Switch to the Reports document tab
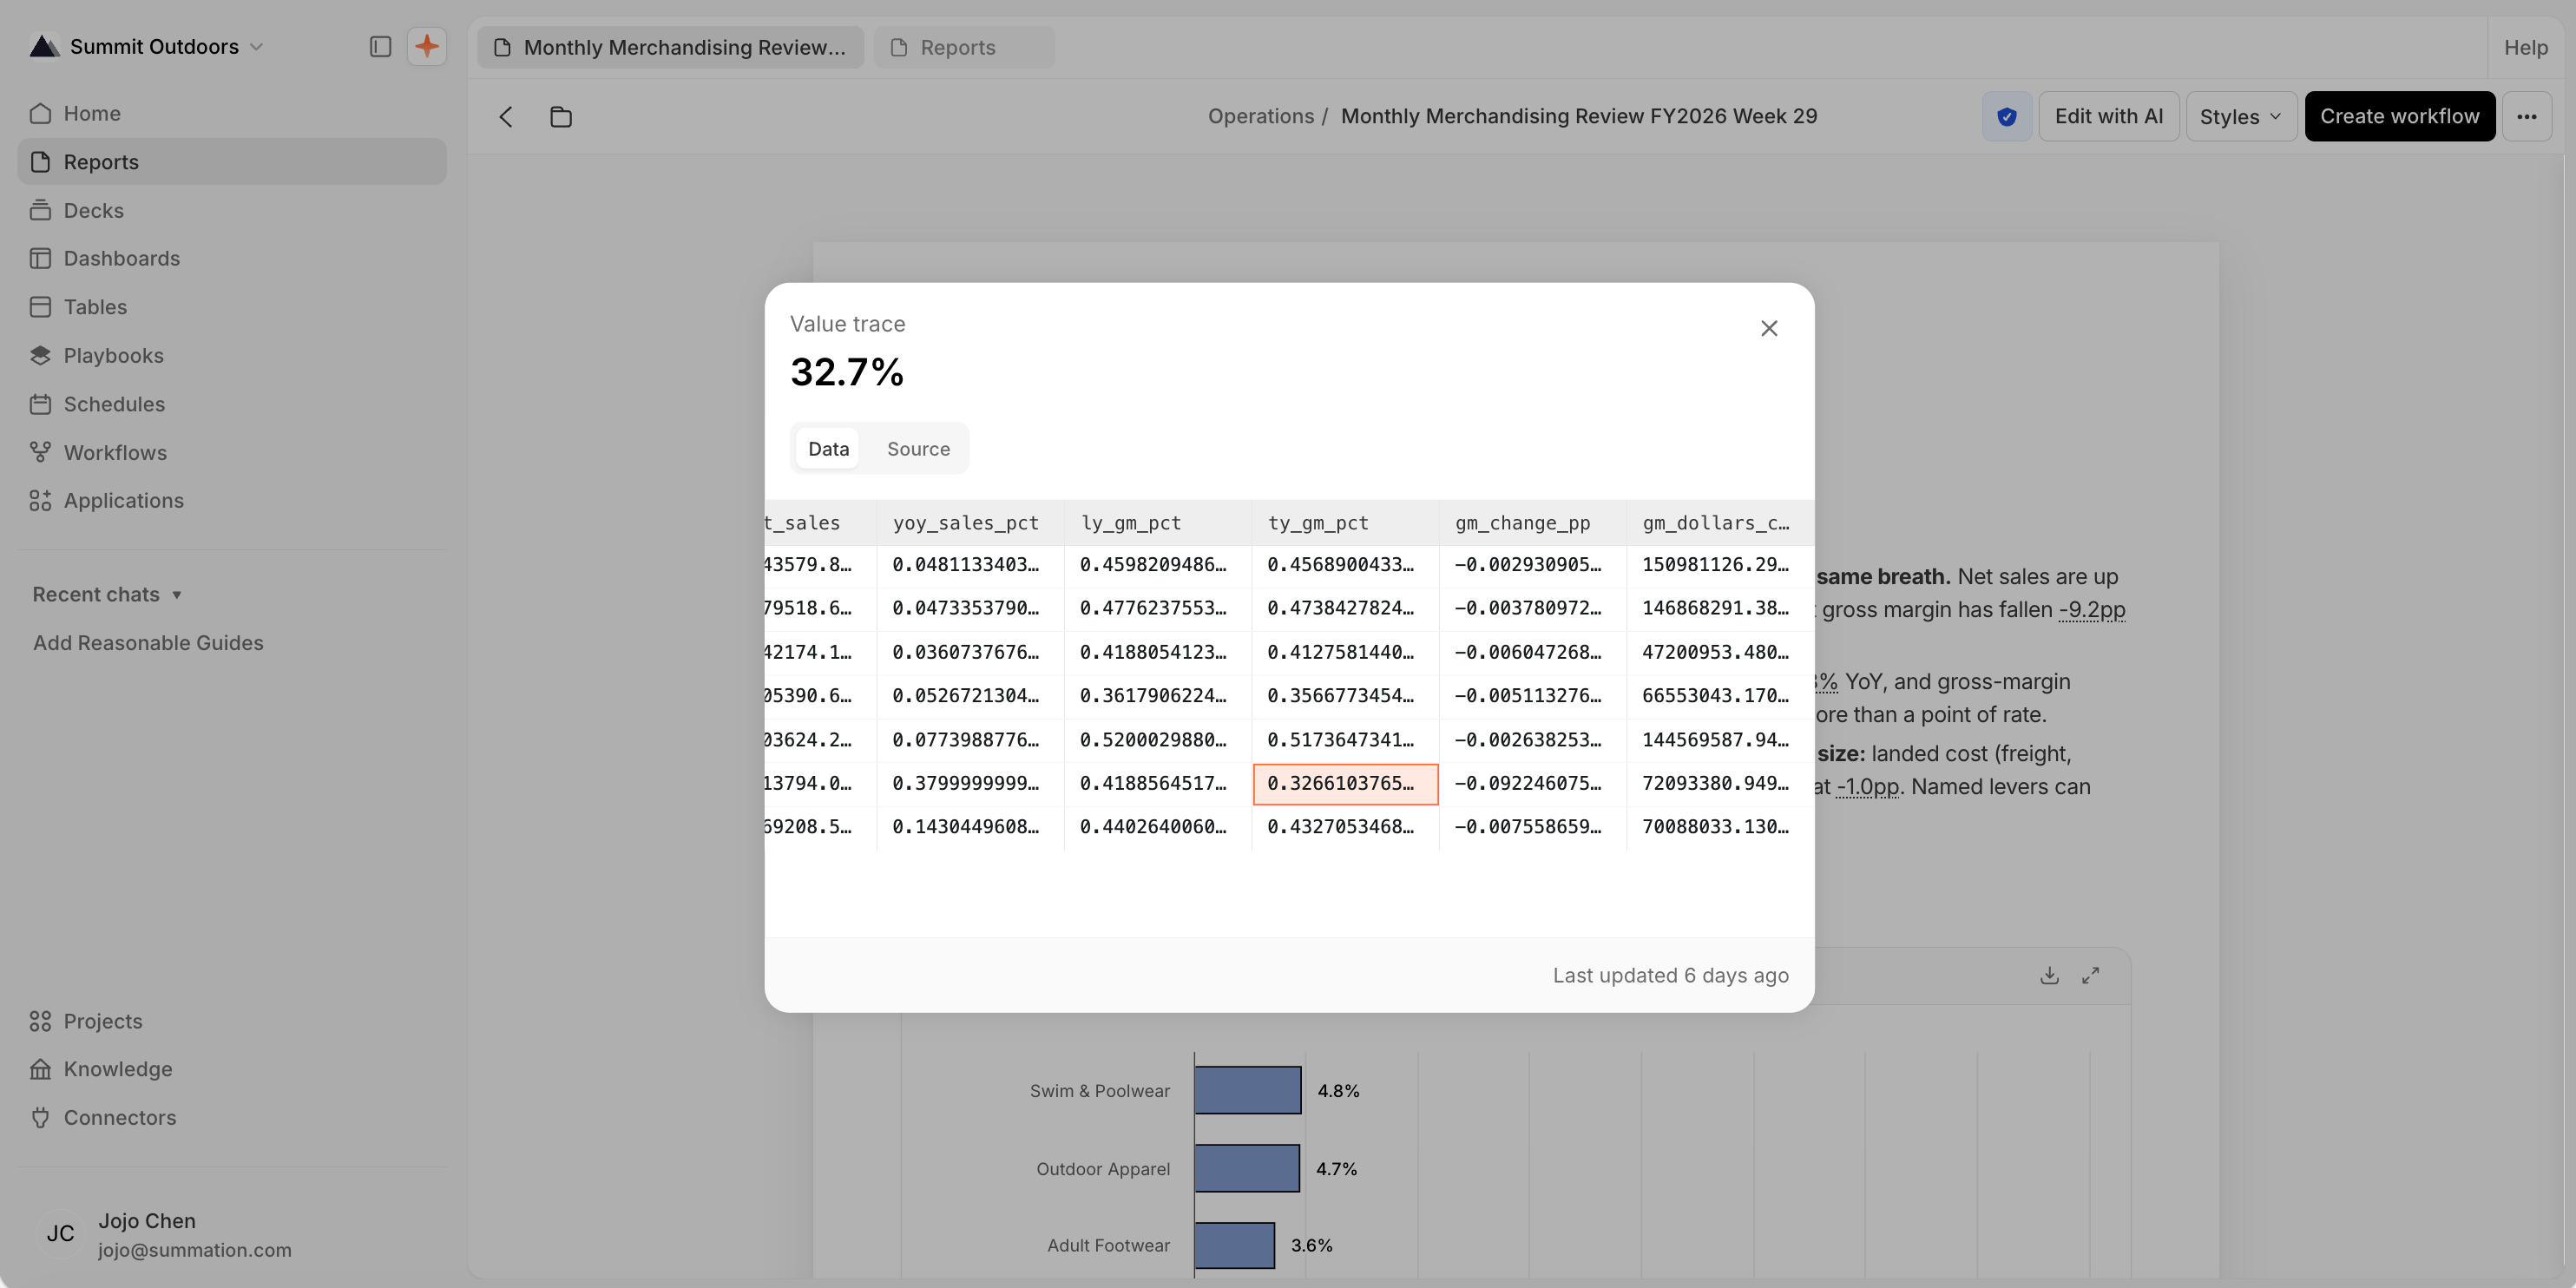The height and width of the screenshot is (1288, 2576). [x=964, y=47]
